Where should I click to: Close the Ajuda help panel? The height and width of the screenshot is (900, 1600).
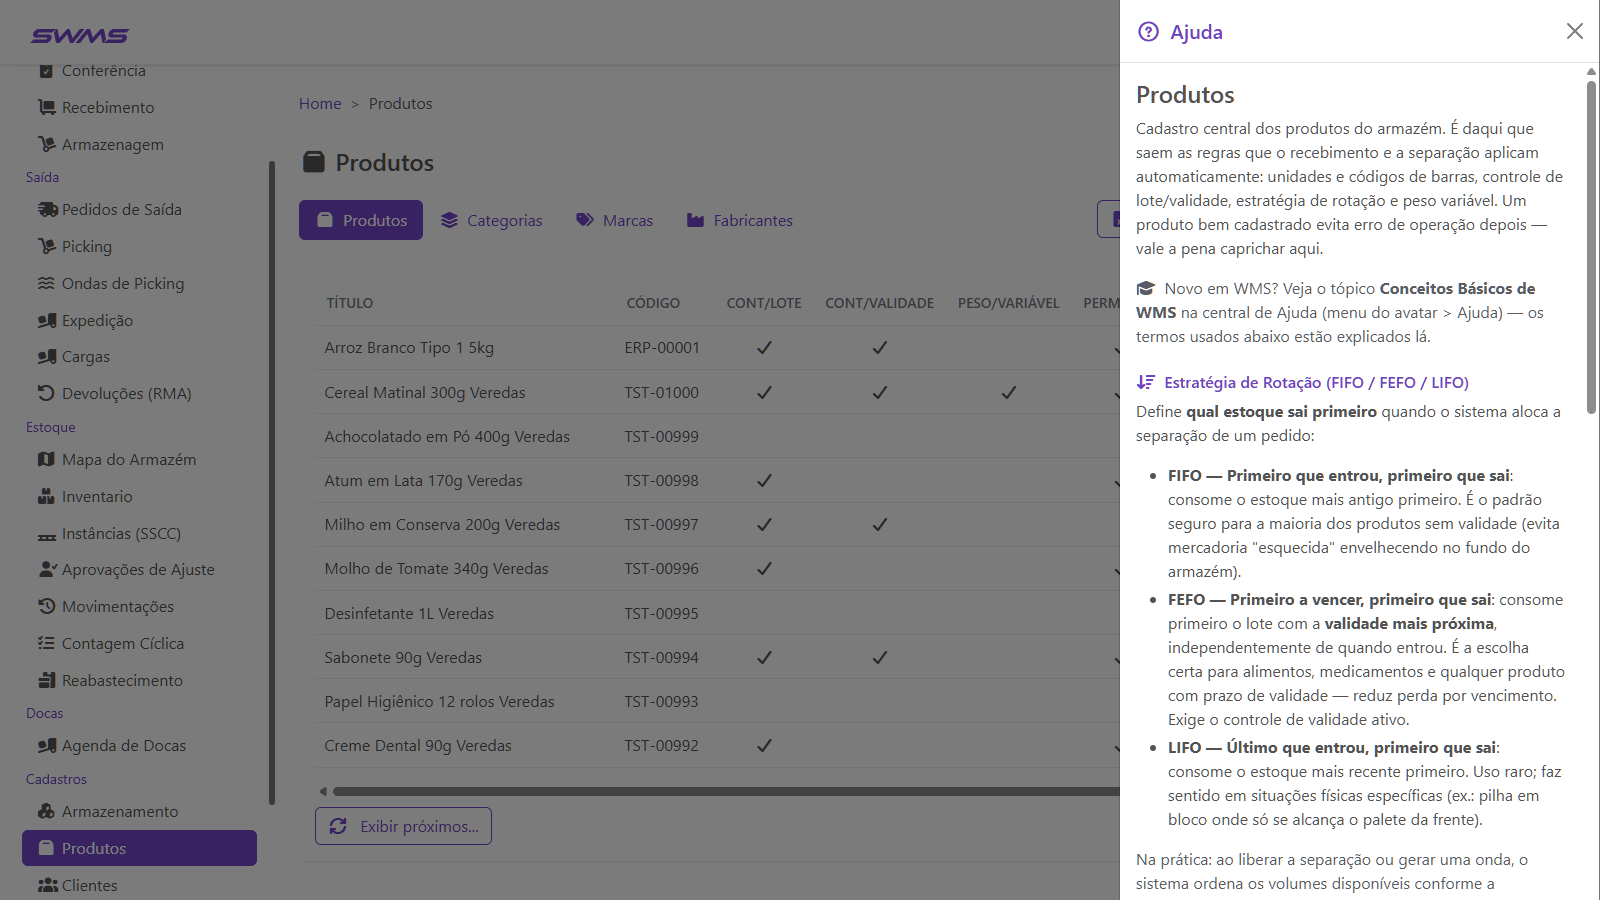1575,32
